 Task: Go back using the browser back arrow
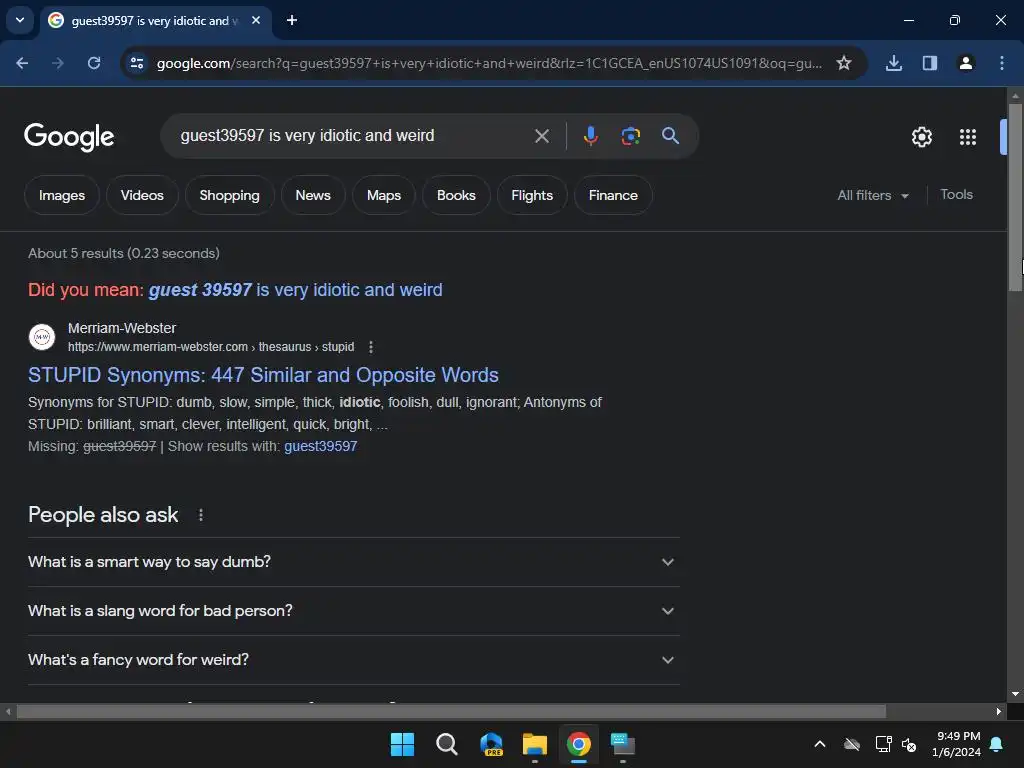pos(22,63)
